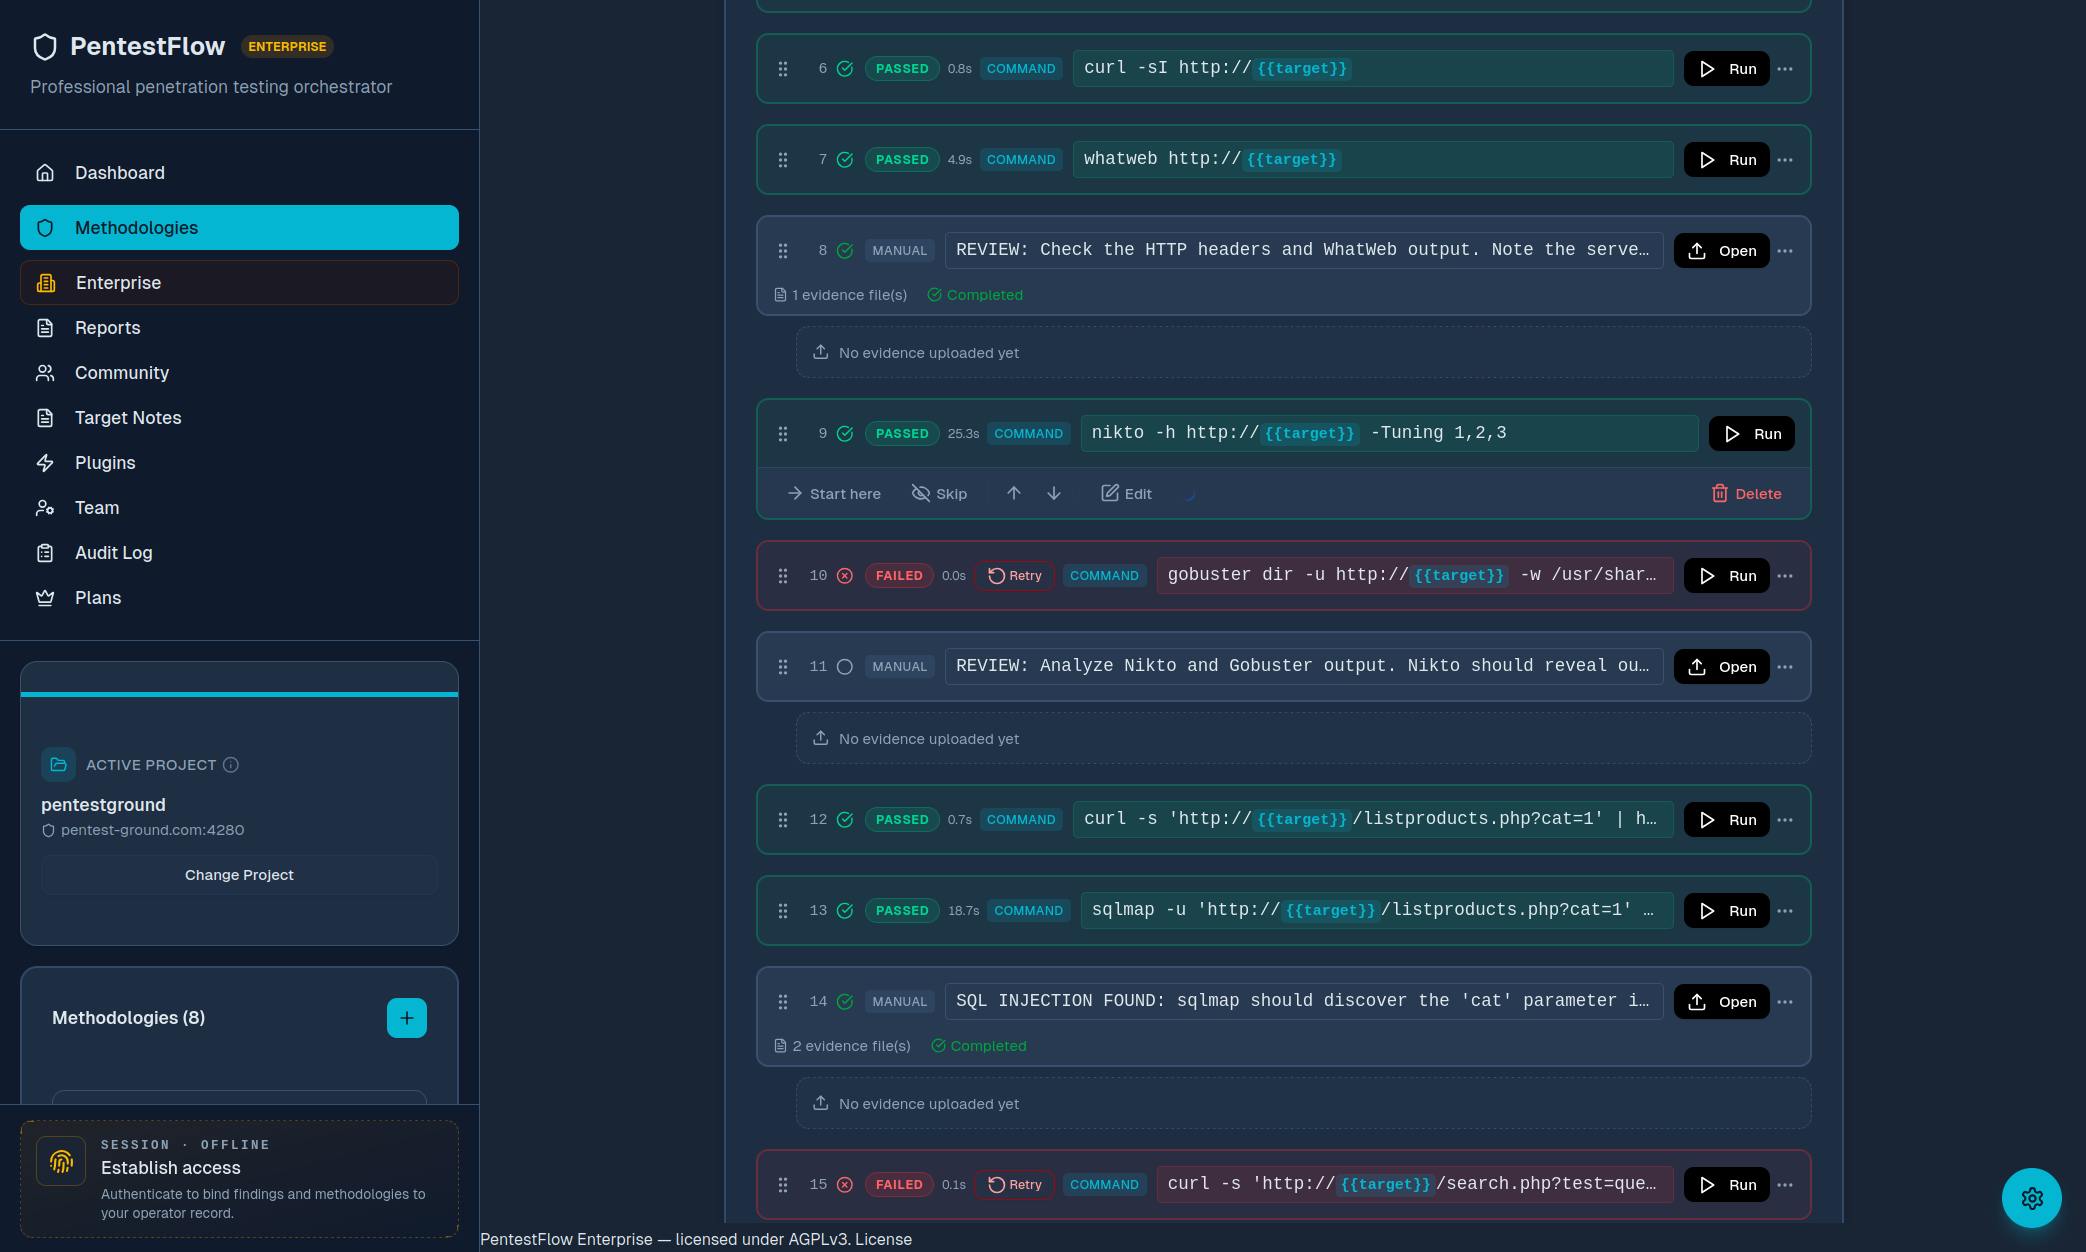Open more options for step 7
Viewport: 2086px width, 1252px height.
pos(1785,160)
